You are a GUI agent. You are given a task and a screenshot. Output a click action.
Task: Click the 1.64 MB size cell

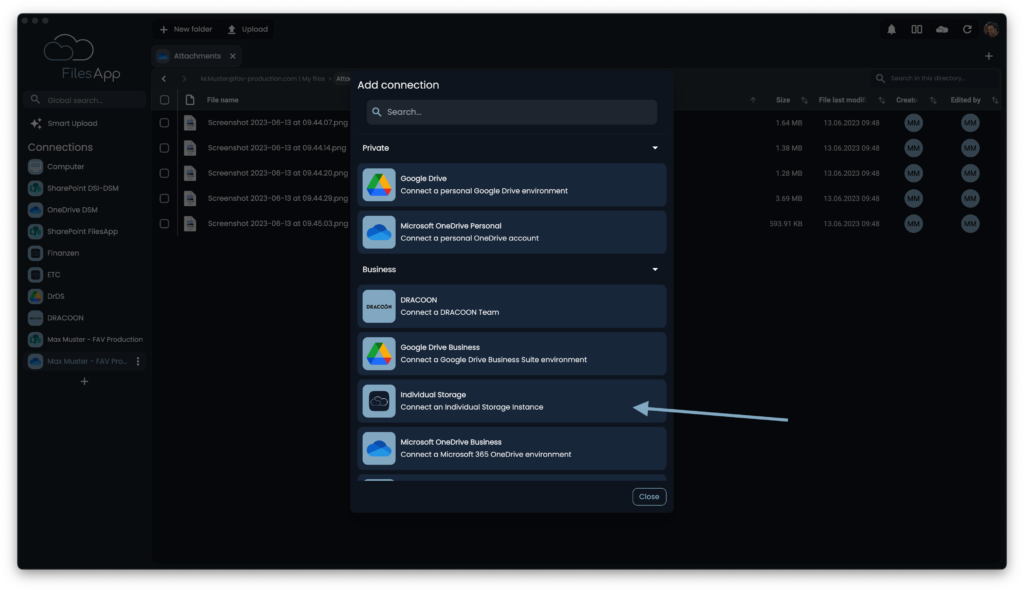(789, 123)
